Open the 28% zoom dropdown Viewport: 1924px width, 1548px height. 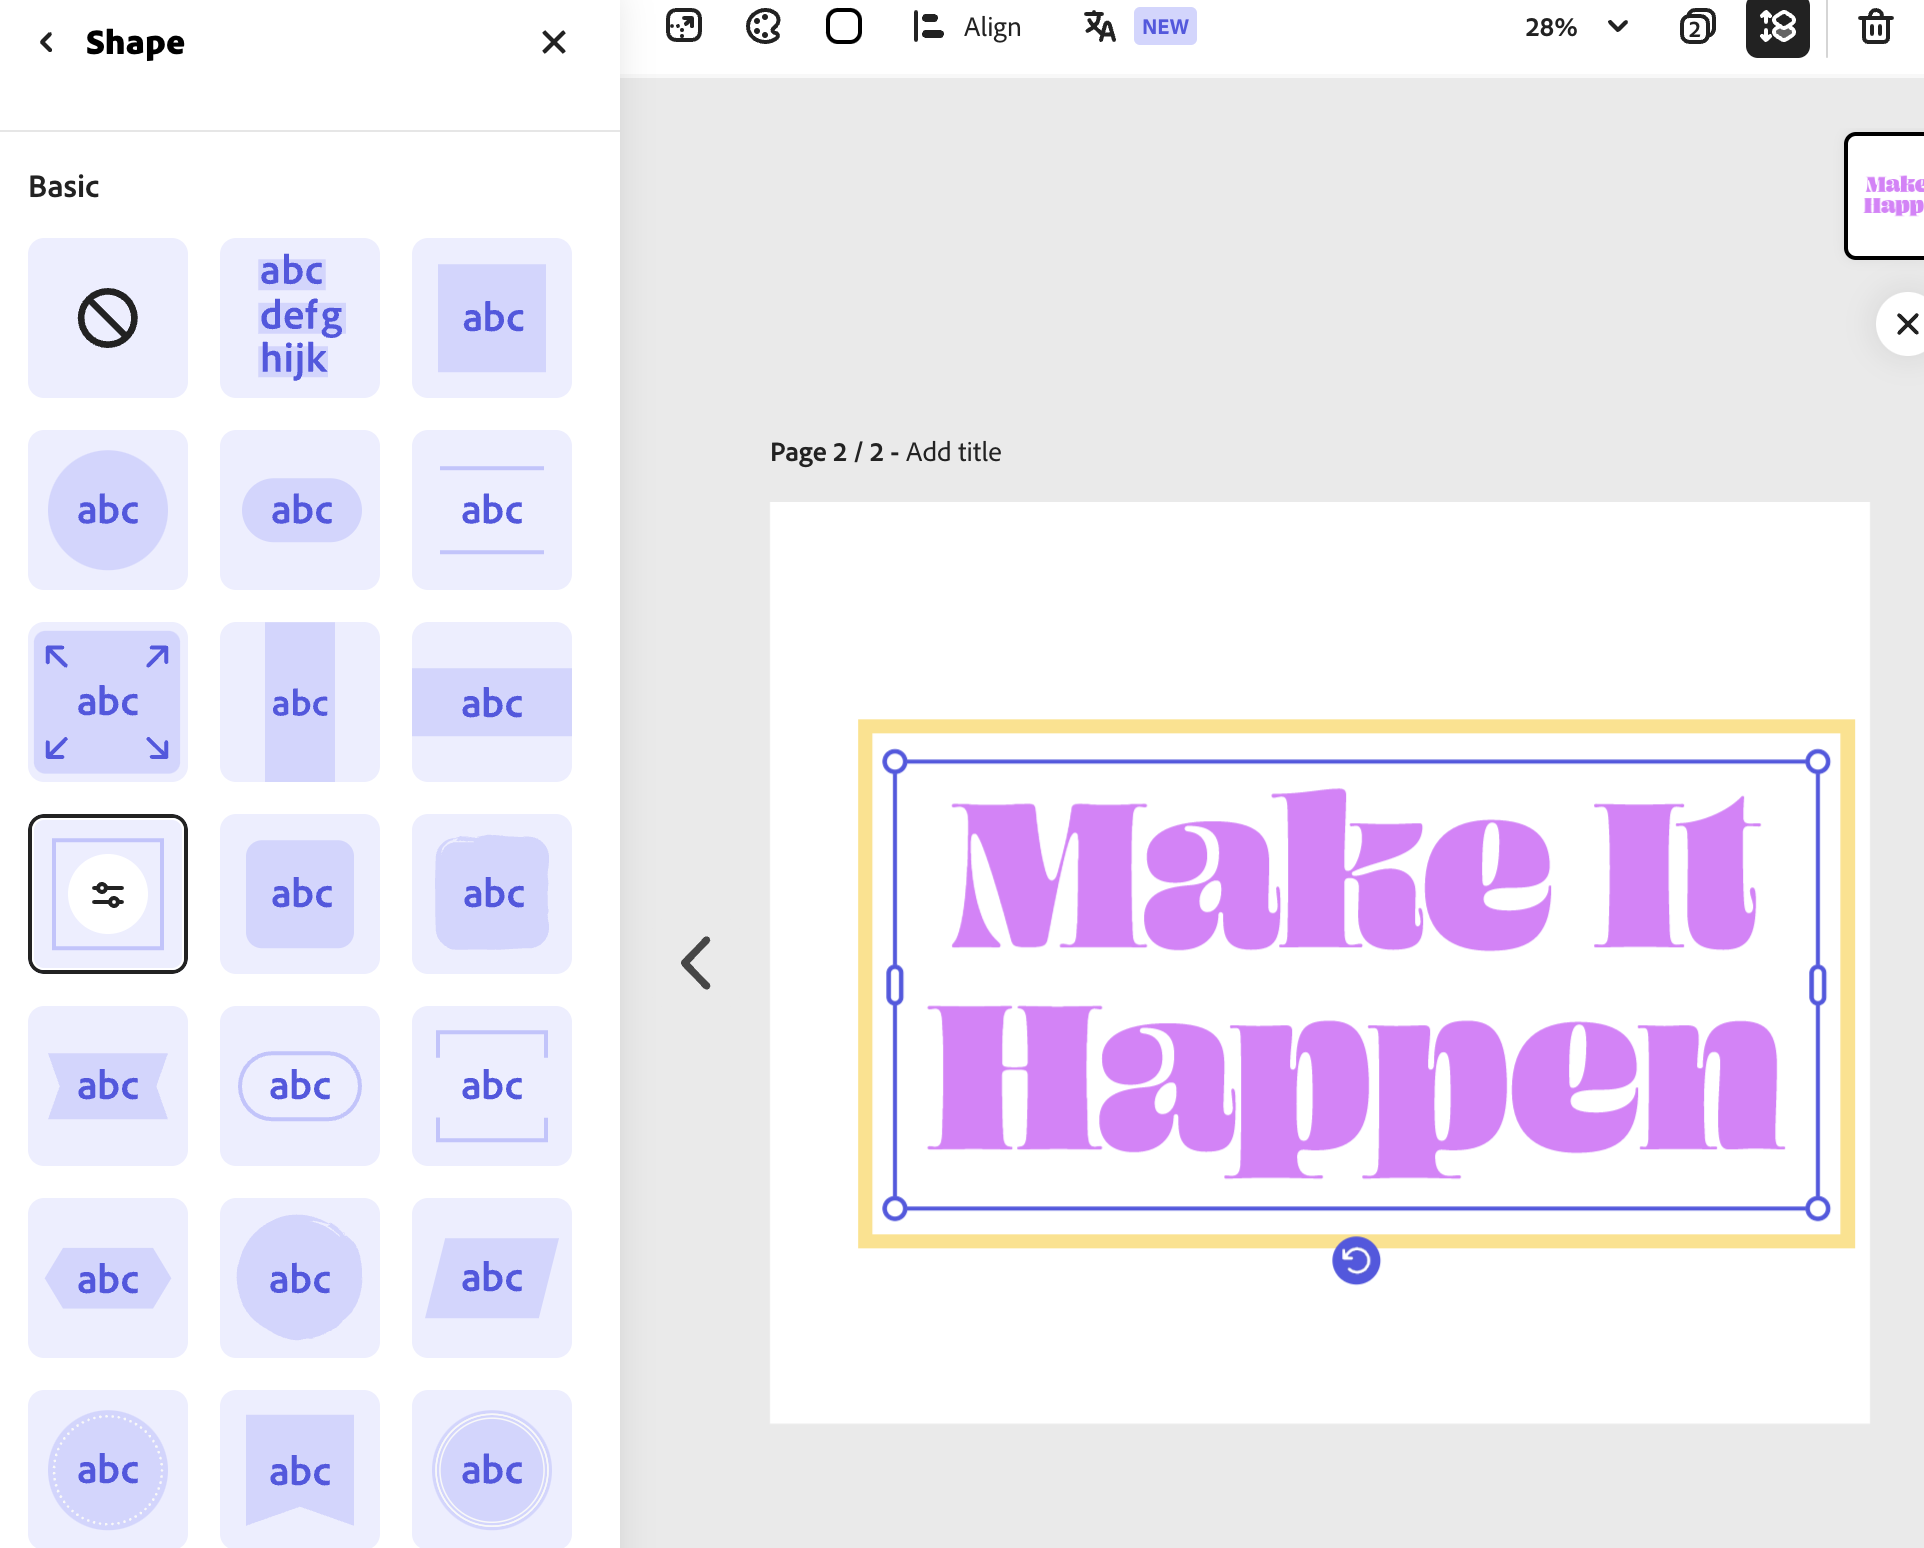tap(1576, 27)
